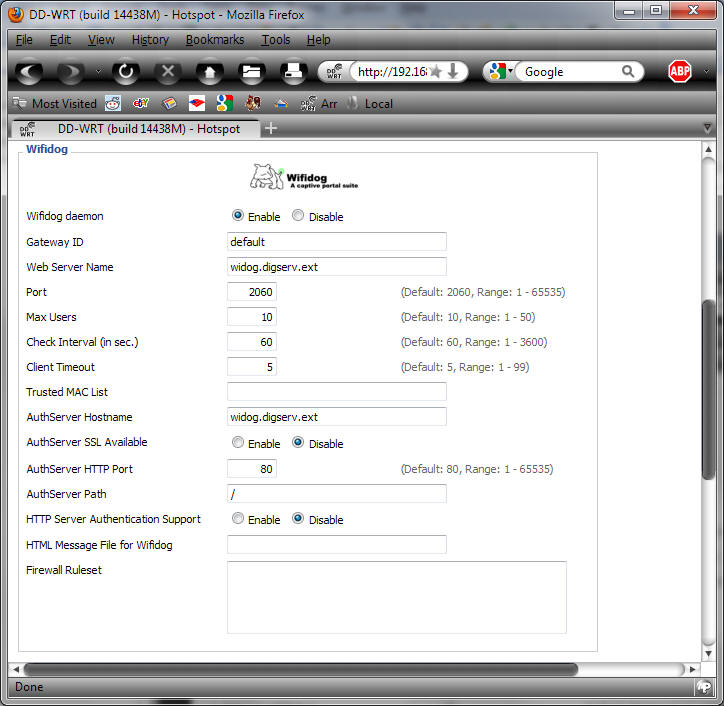Viewport: 724px width, 706px height.
Task: Open the back/forward history dropdown arrow
Action: pyautogui.click(x=98, y=72)
